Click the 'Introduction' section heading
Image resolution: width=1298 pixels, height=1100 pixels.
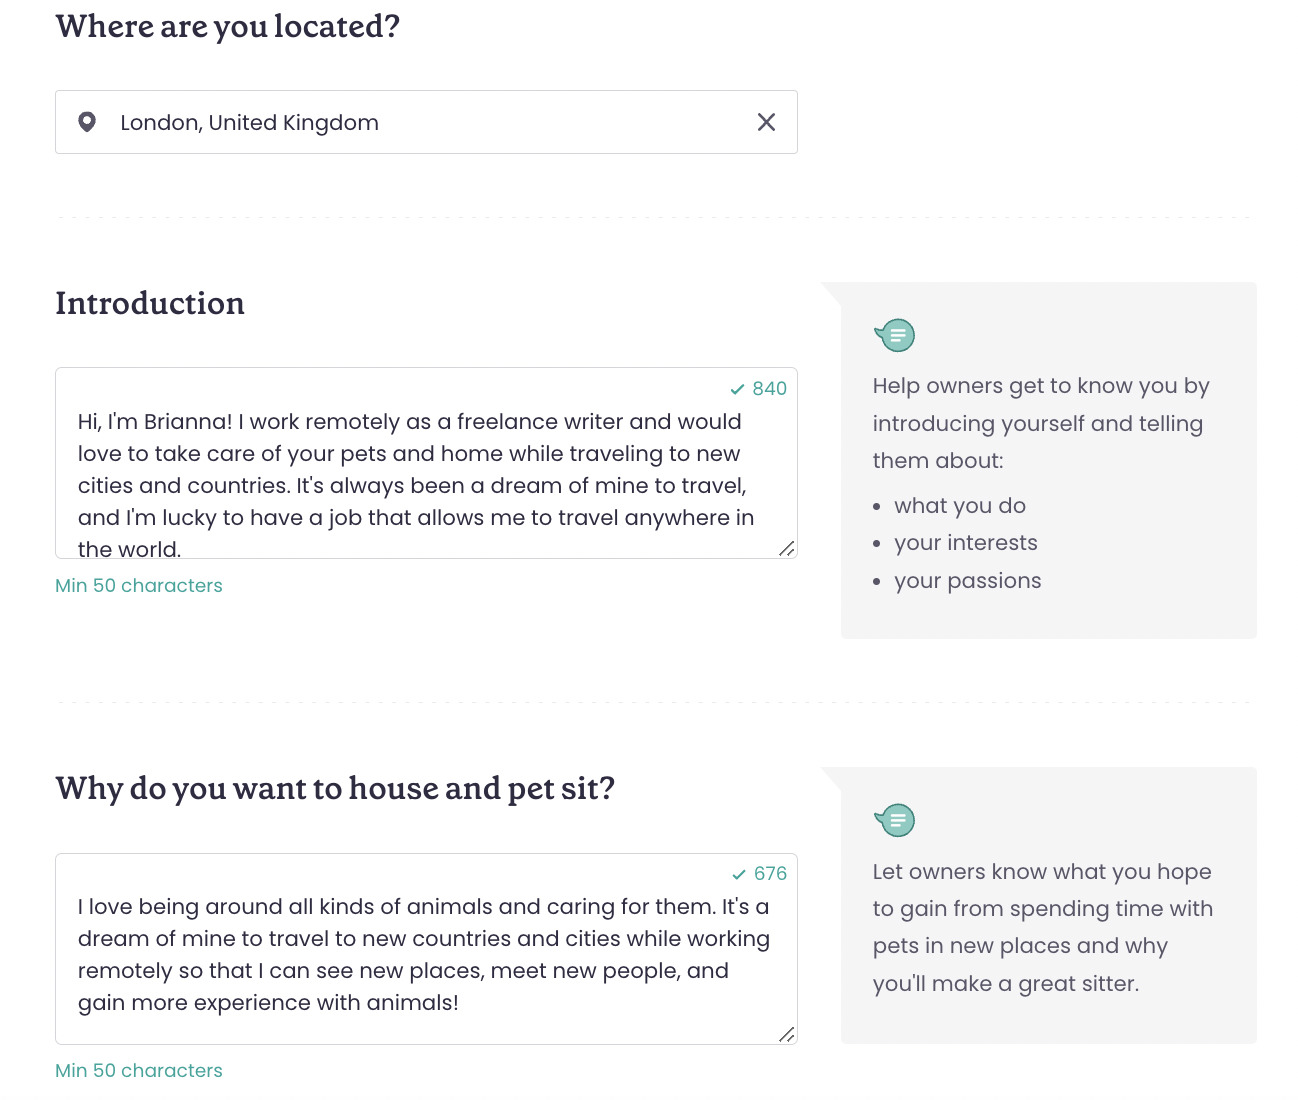150,304
